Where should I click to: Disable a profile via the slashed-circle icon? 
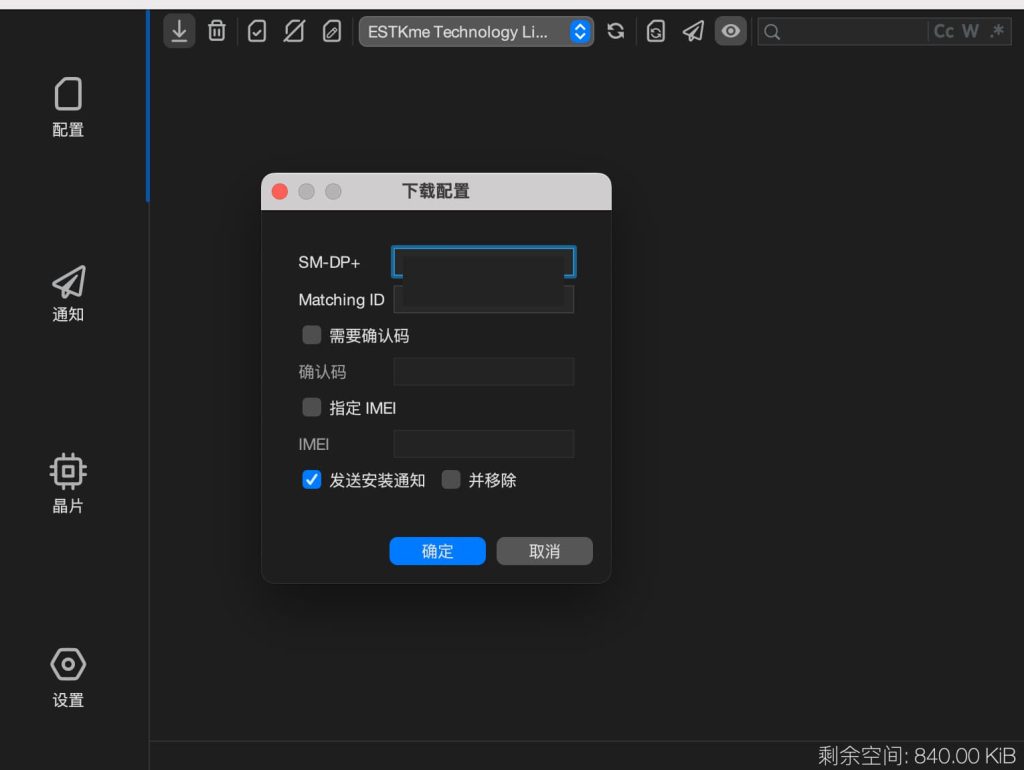point(293,30)
